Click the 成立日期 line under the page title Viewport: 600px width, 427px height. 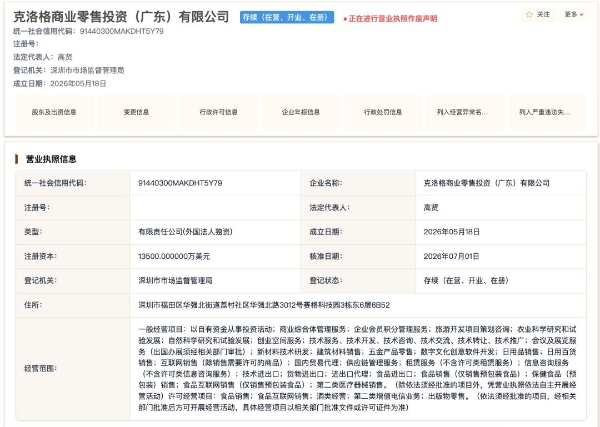(x=60, y=83)
